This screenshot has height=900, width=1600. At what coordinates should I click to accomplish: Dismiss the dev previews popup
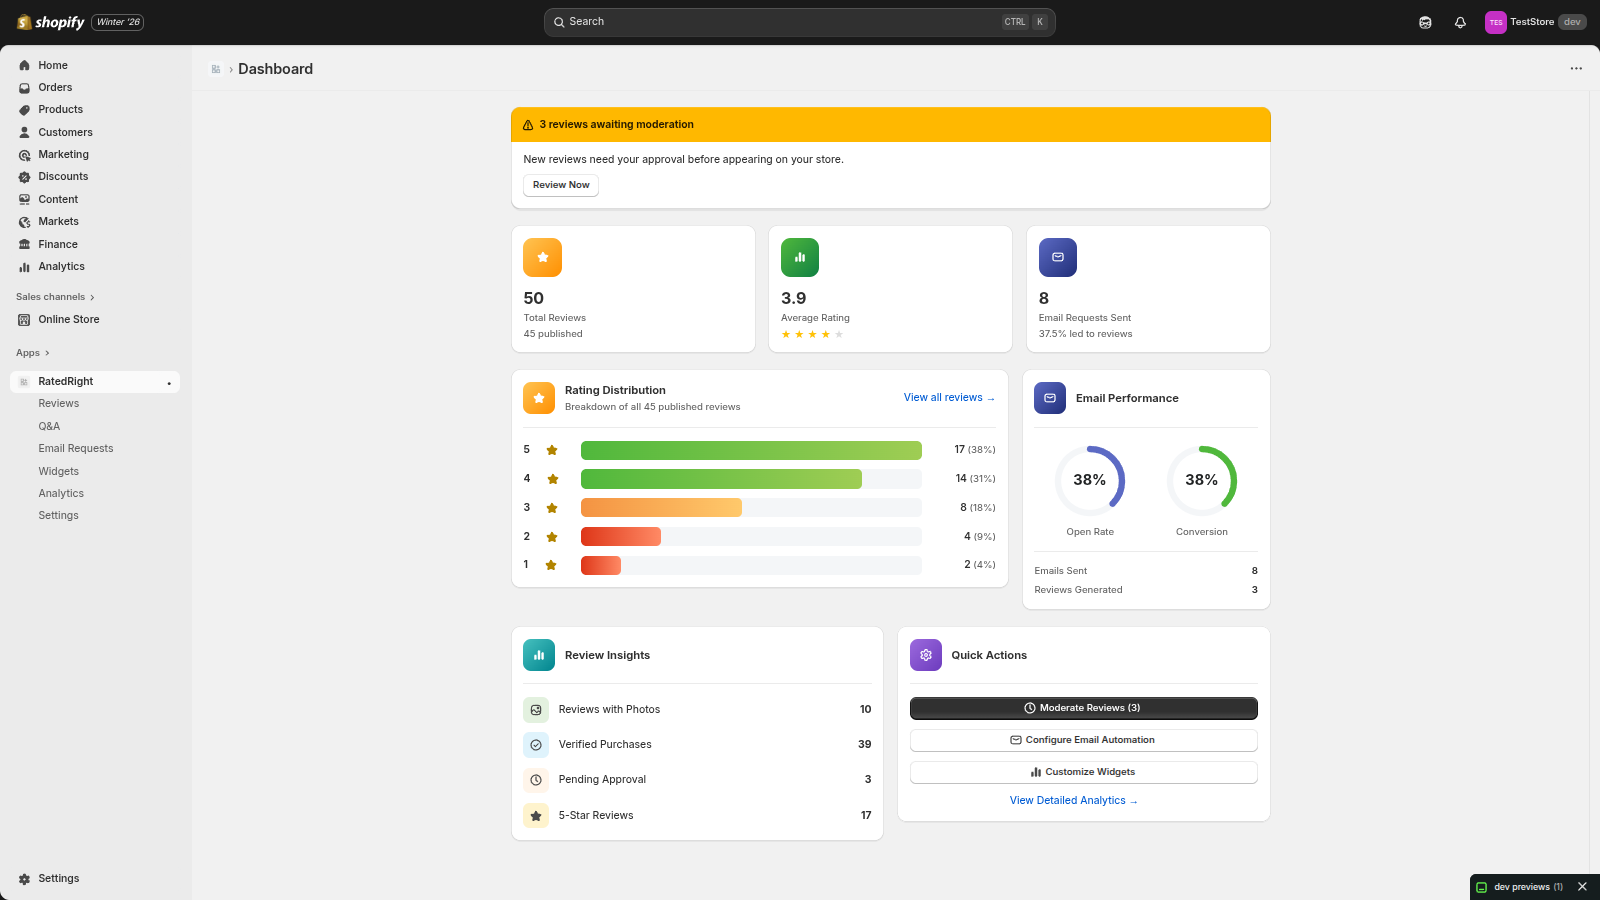tap(1582, 886)
